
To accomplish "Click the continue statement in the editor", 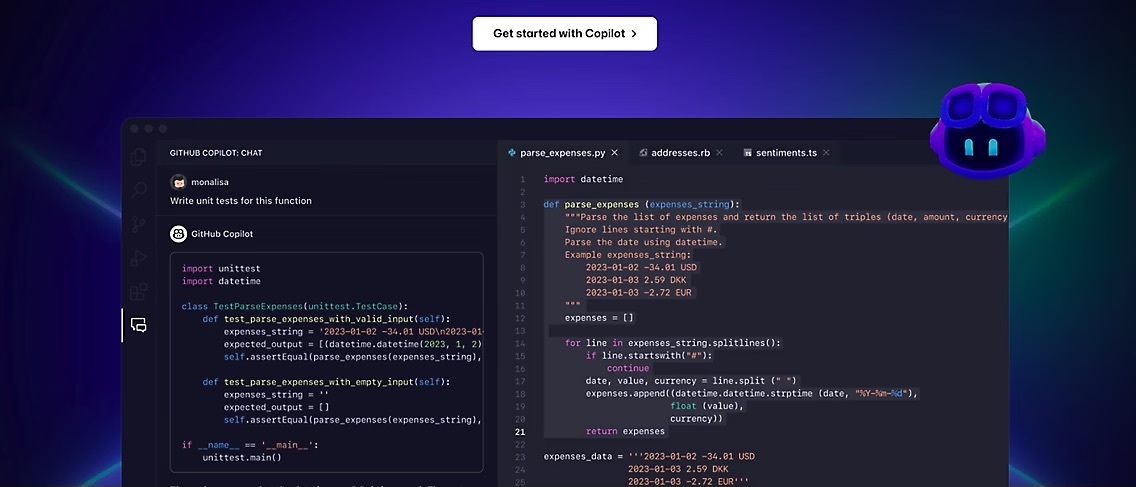I will (628, 368).
